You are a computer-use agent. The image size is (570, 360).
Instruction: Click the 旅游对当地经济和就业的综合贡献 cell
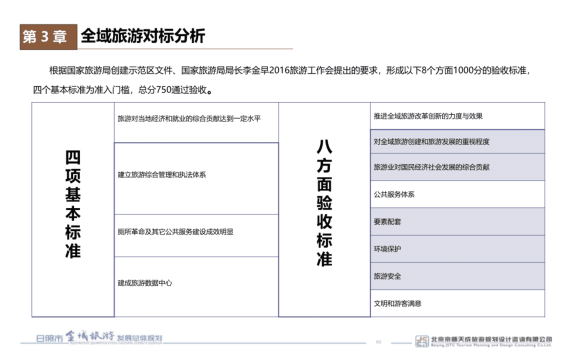point(196,123)
